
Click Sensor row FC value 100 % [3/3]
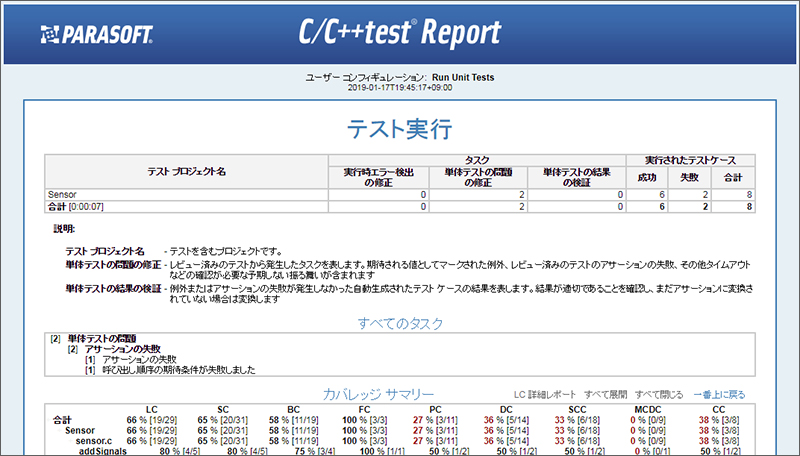tap(364, 430)
